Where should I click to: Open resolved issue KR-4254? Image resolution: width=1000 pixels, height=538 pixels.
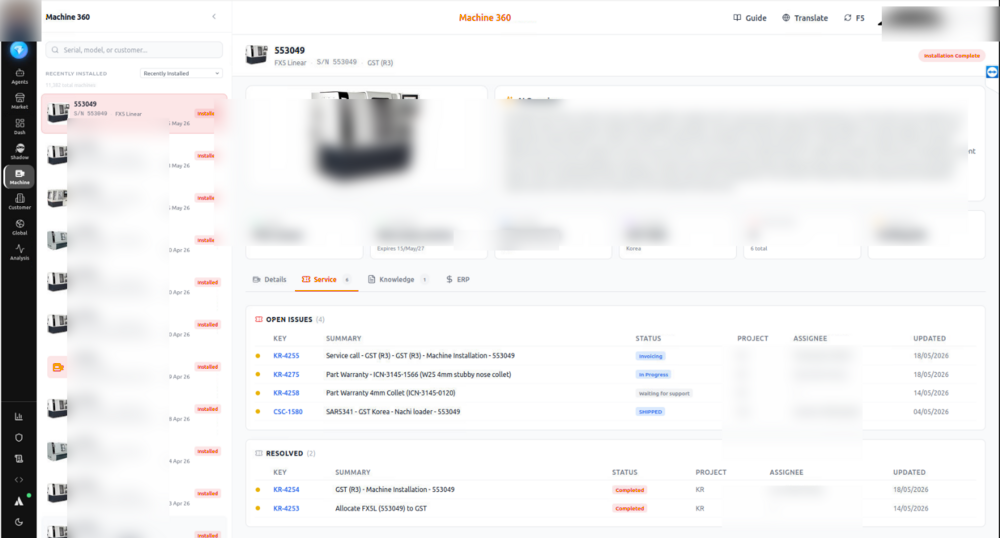point(286,490)
